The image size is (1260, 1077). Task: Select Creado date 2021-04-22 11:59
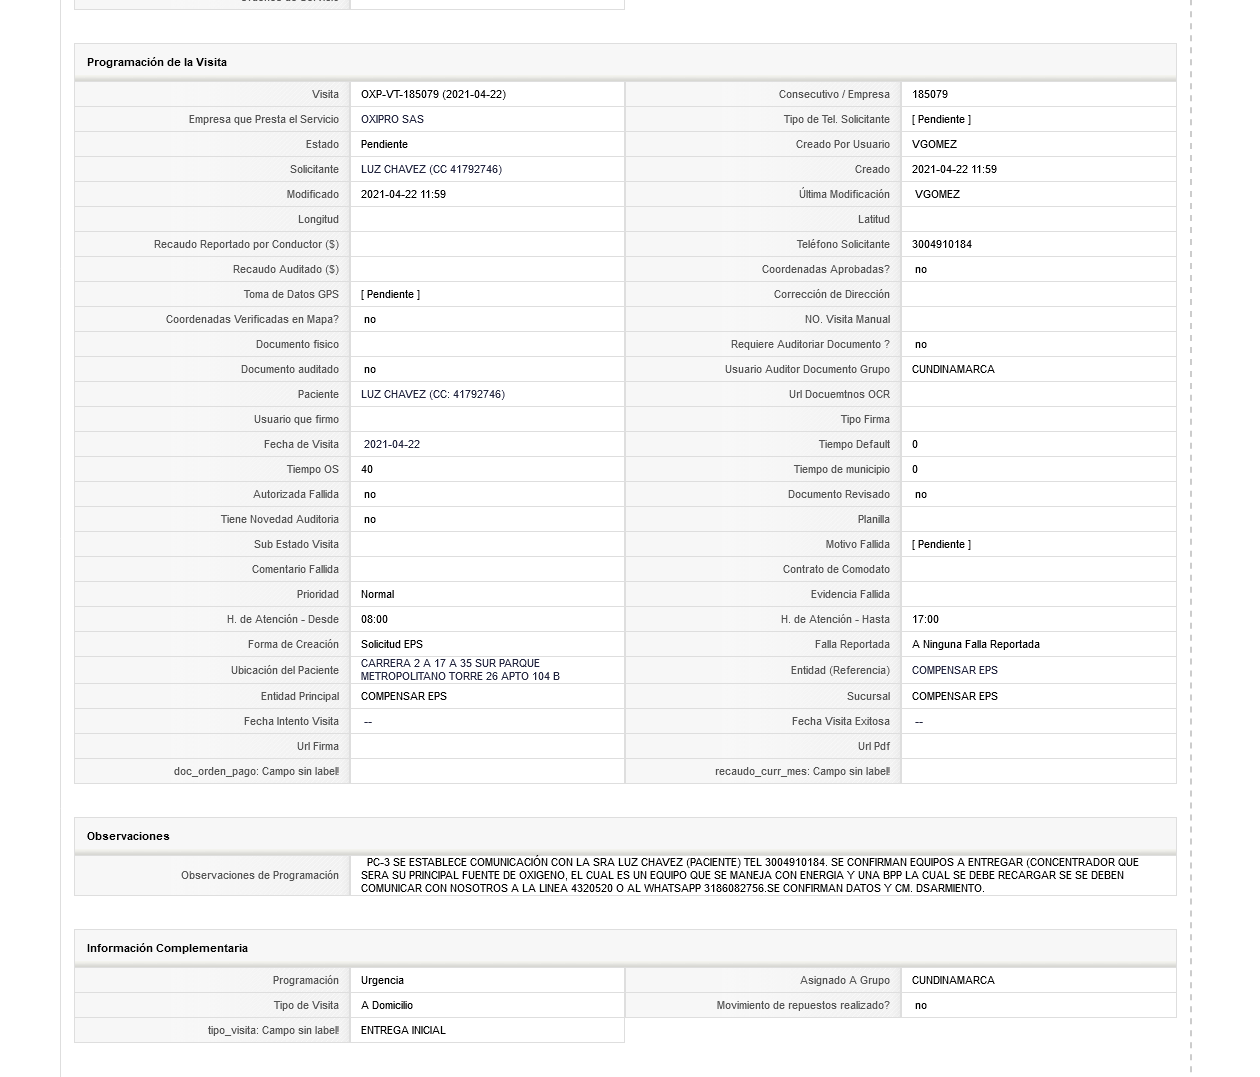click(954, 169)
